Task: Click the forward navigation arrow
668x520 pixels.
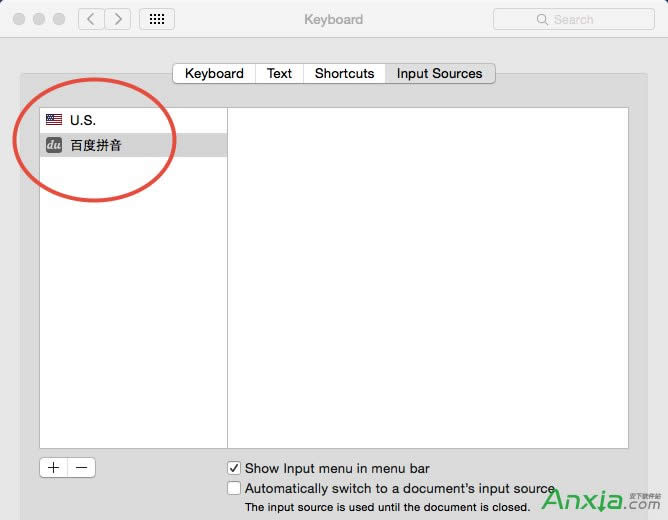Action: coord(118,19)
